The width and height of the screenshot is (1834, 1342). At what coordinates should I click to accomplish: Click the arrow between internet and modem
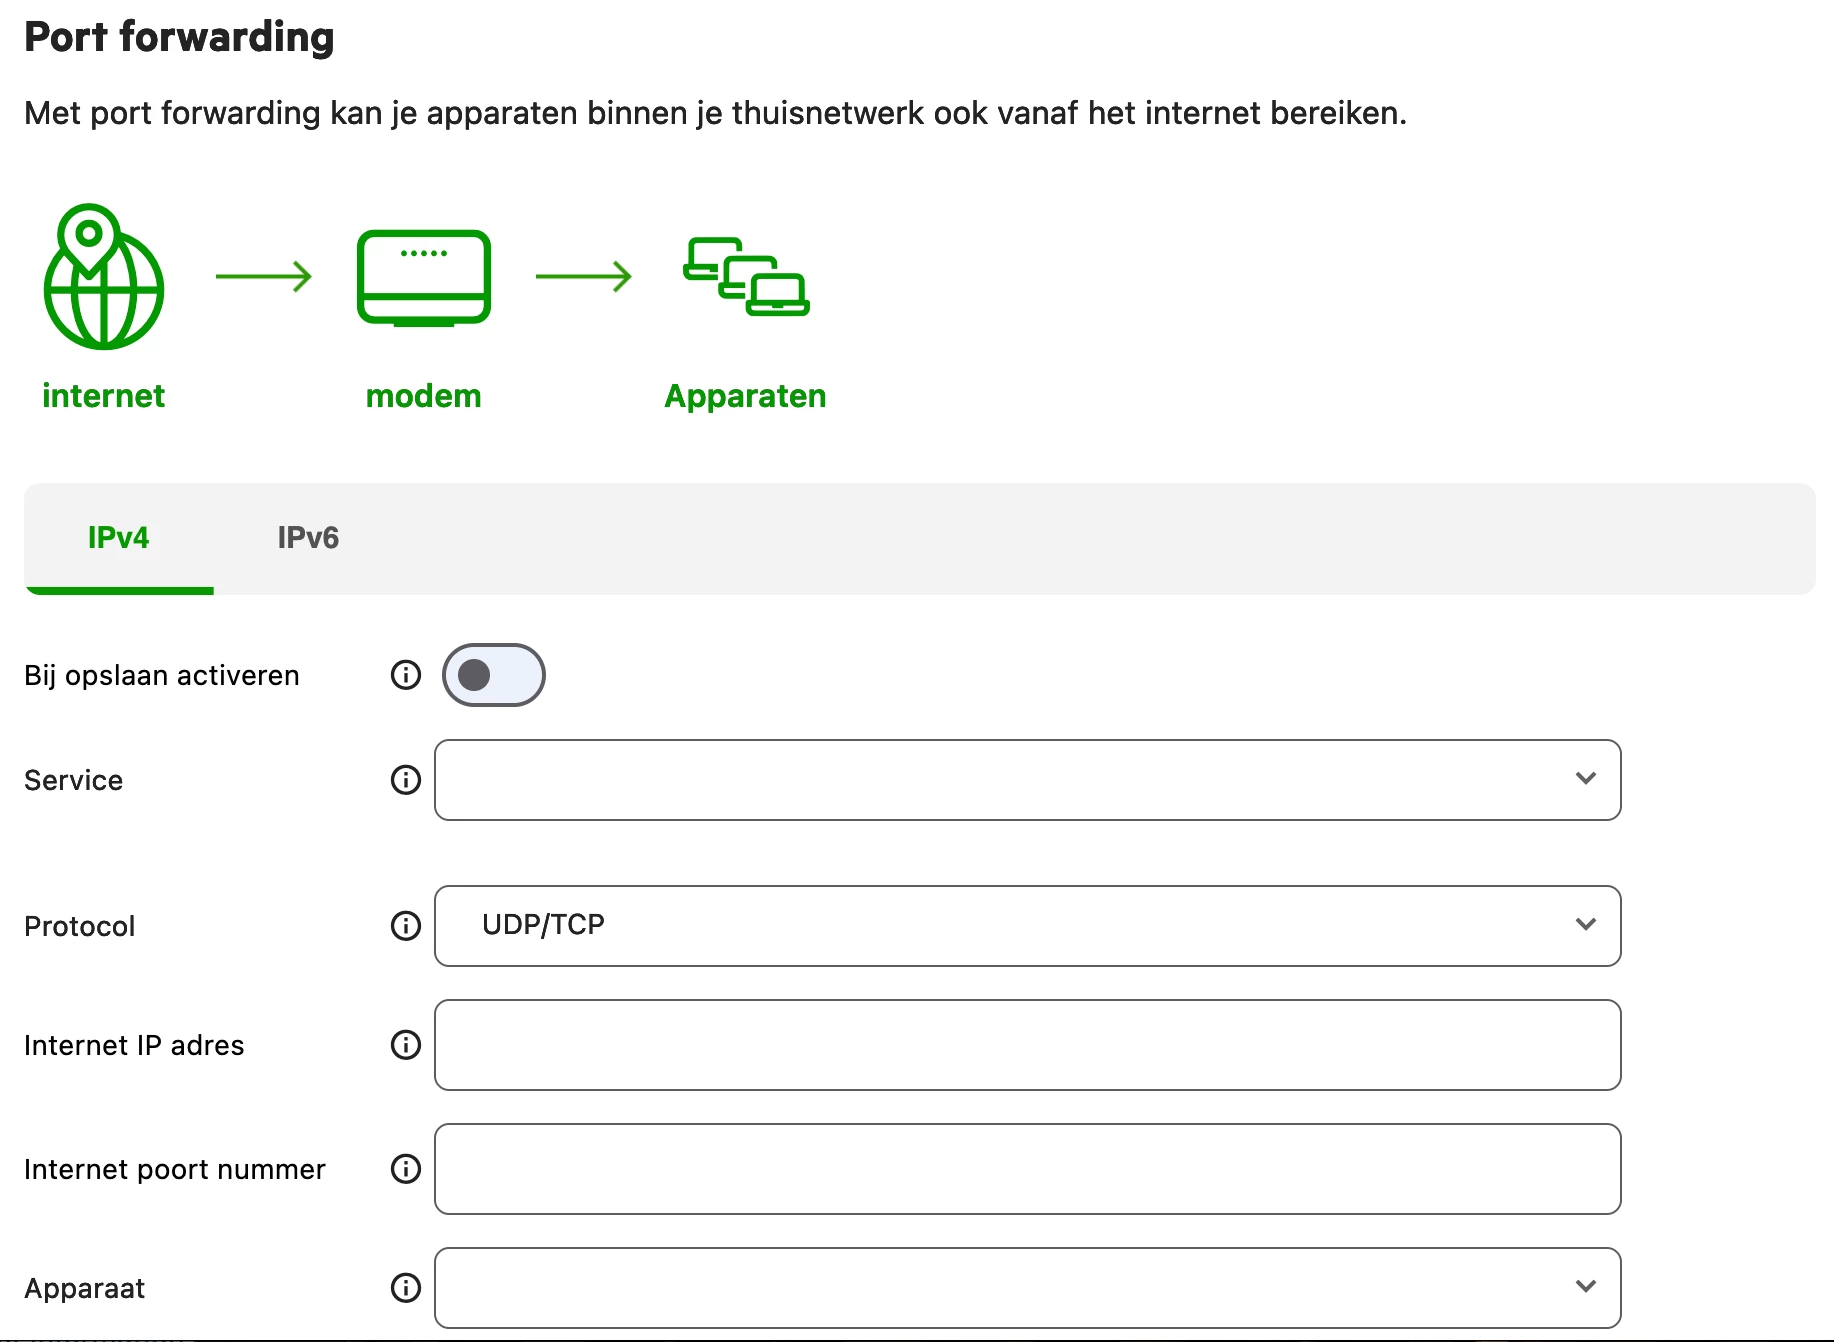264,276
